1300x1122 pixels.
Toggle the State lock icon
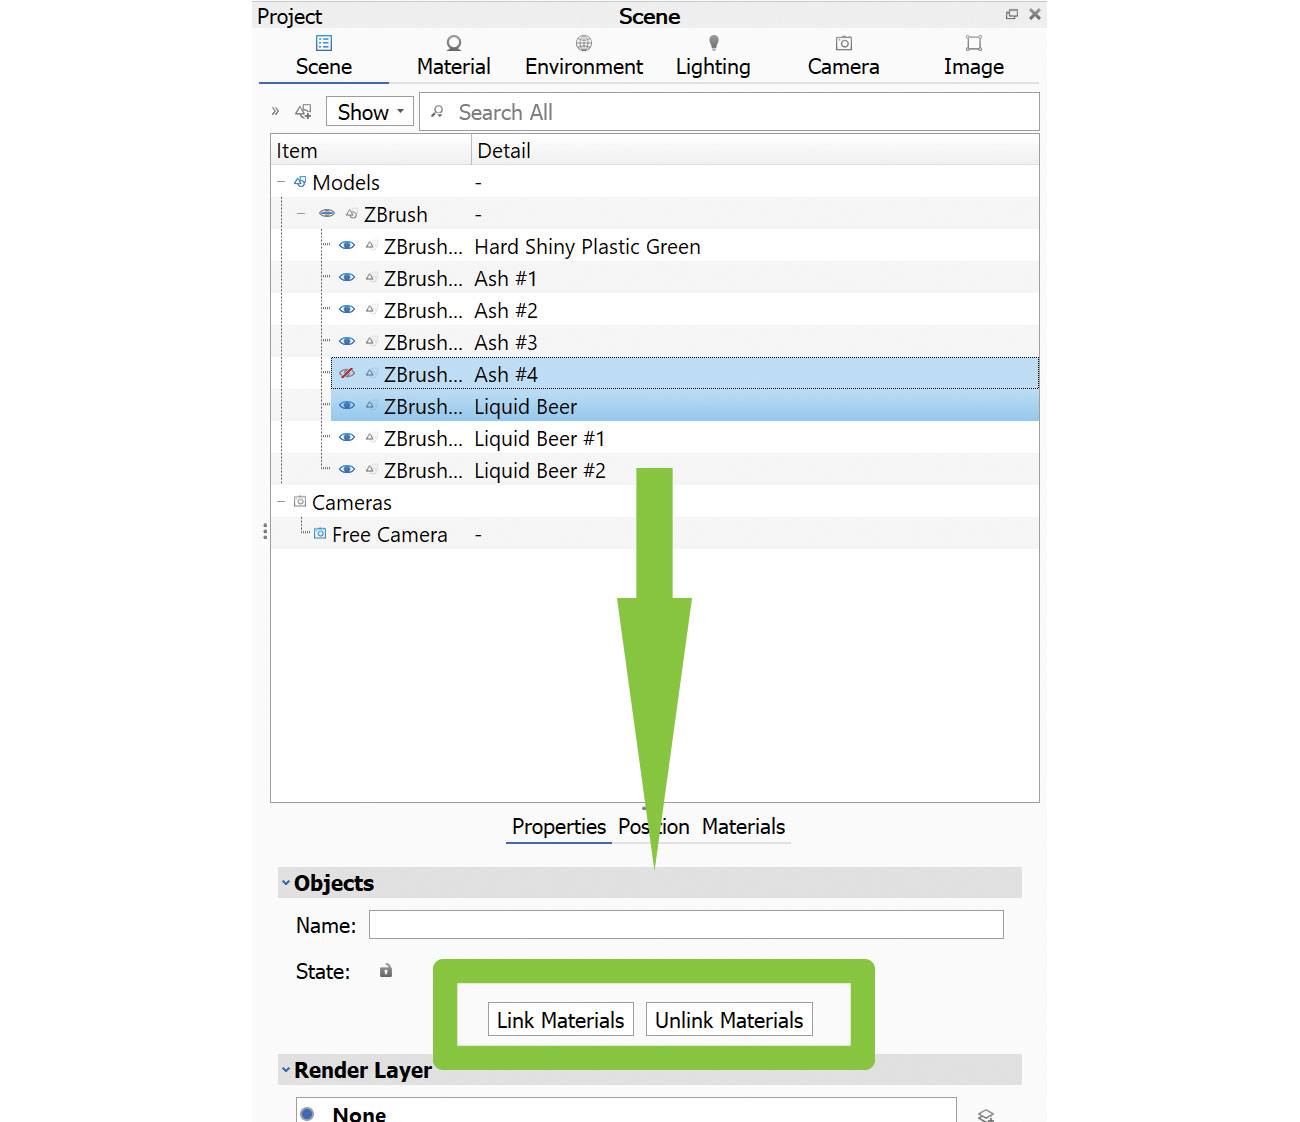coord(386,971)
